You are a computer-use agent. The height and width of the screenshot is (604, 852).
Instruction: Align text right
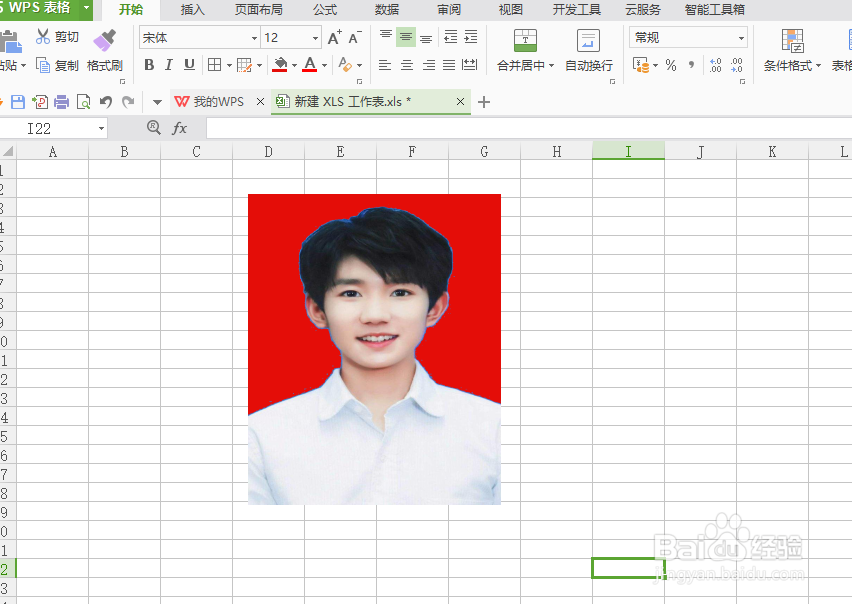[429, 65]
